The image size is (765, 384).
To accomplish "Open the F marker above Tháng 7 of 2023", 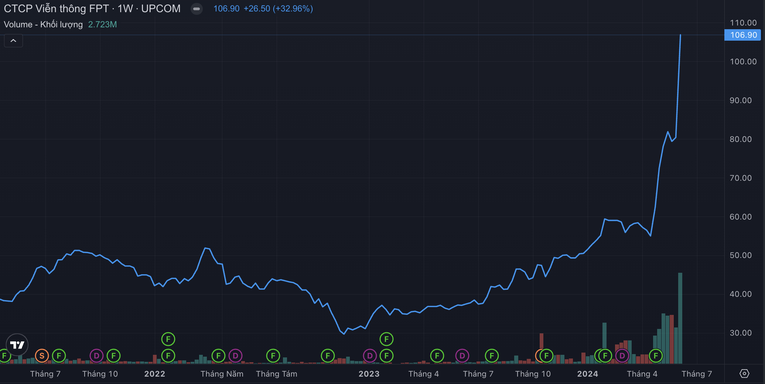I will point(492,356).
